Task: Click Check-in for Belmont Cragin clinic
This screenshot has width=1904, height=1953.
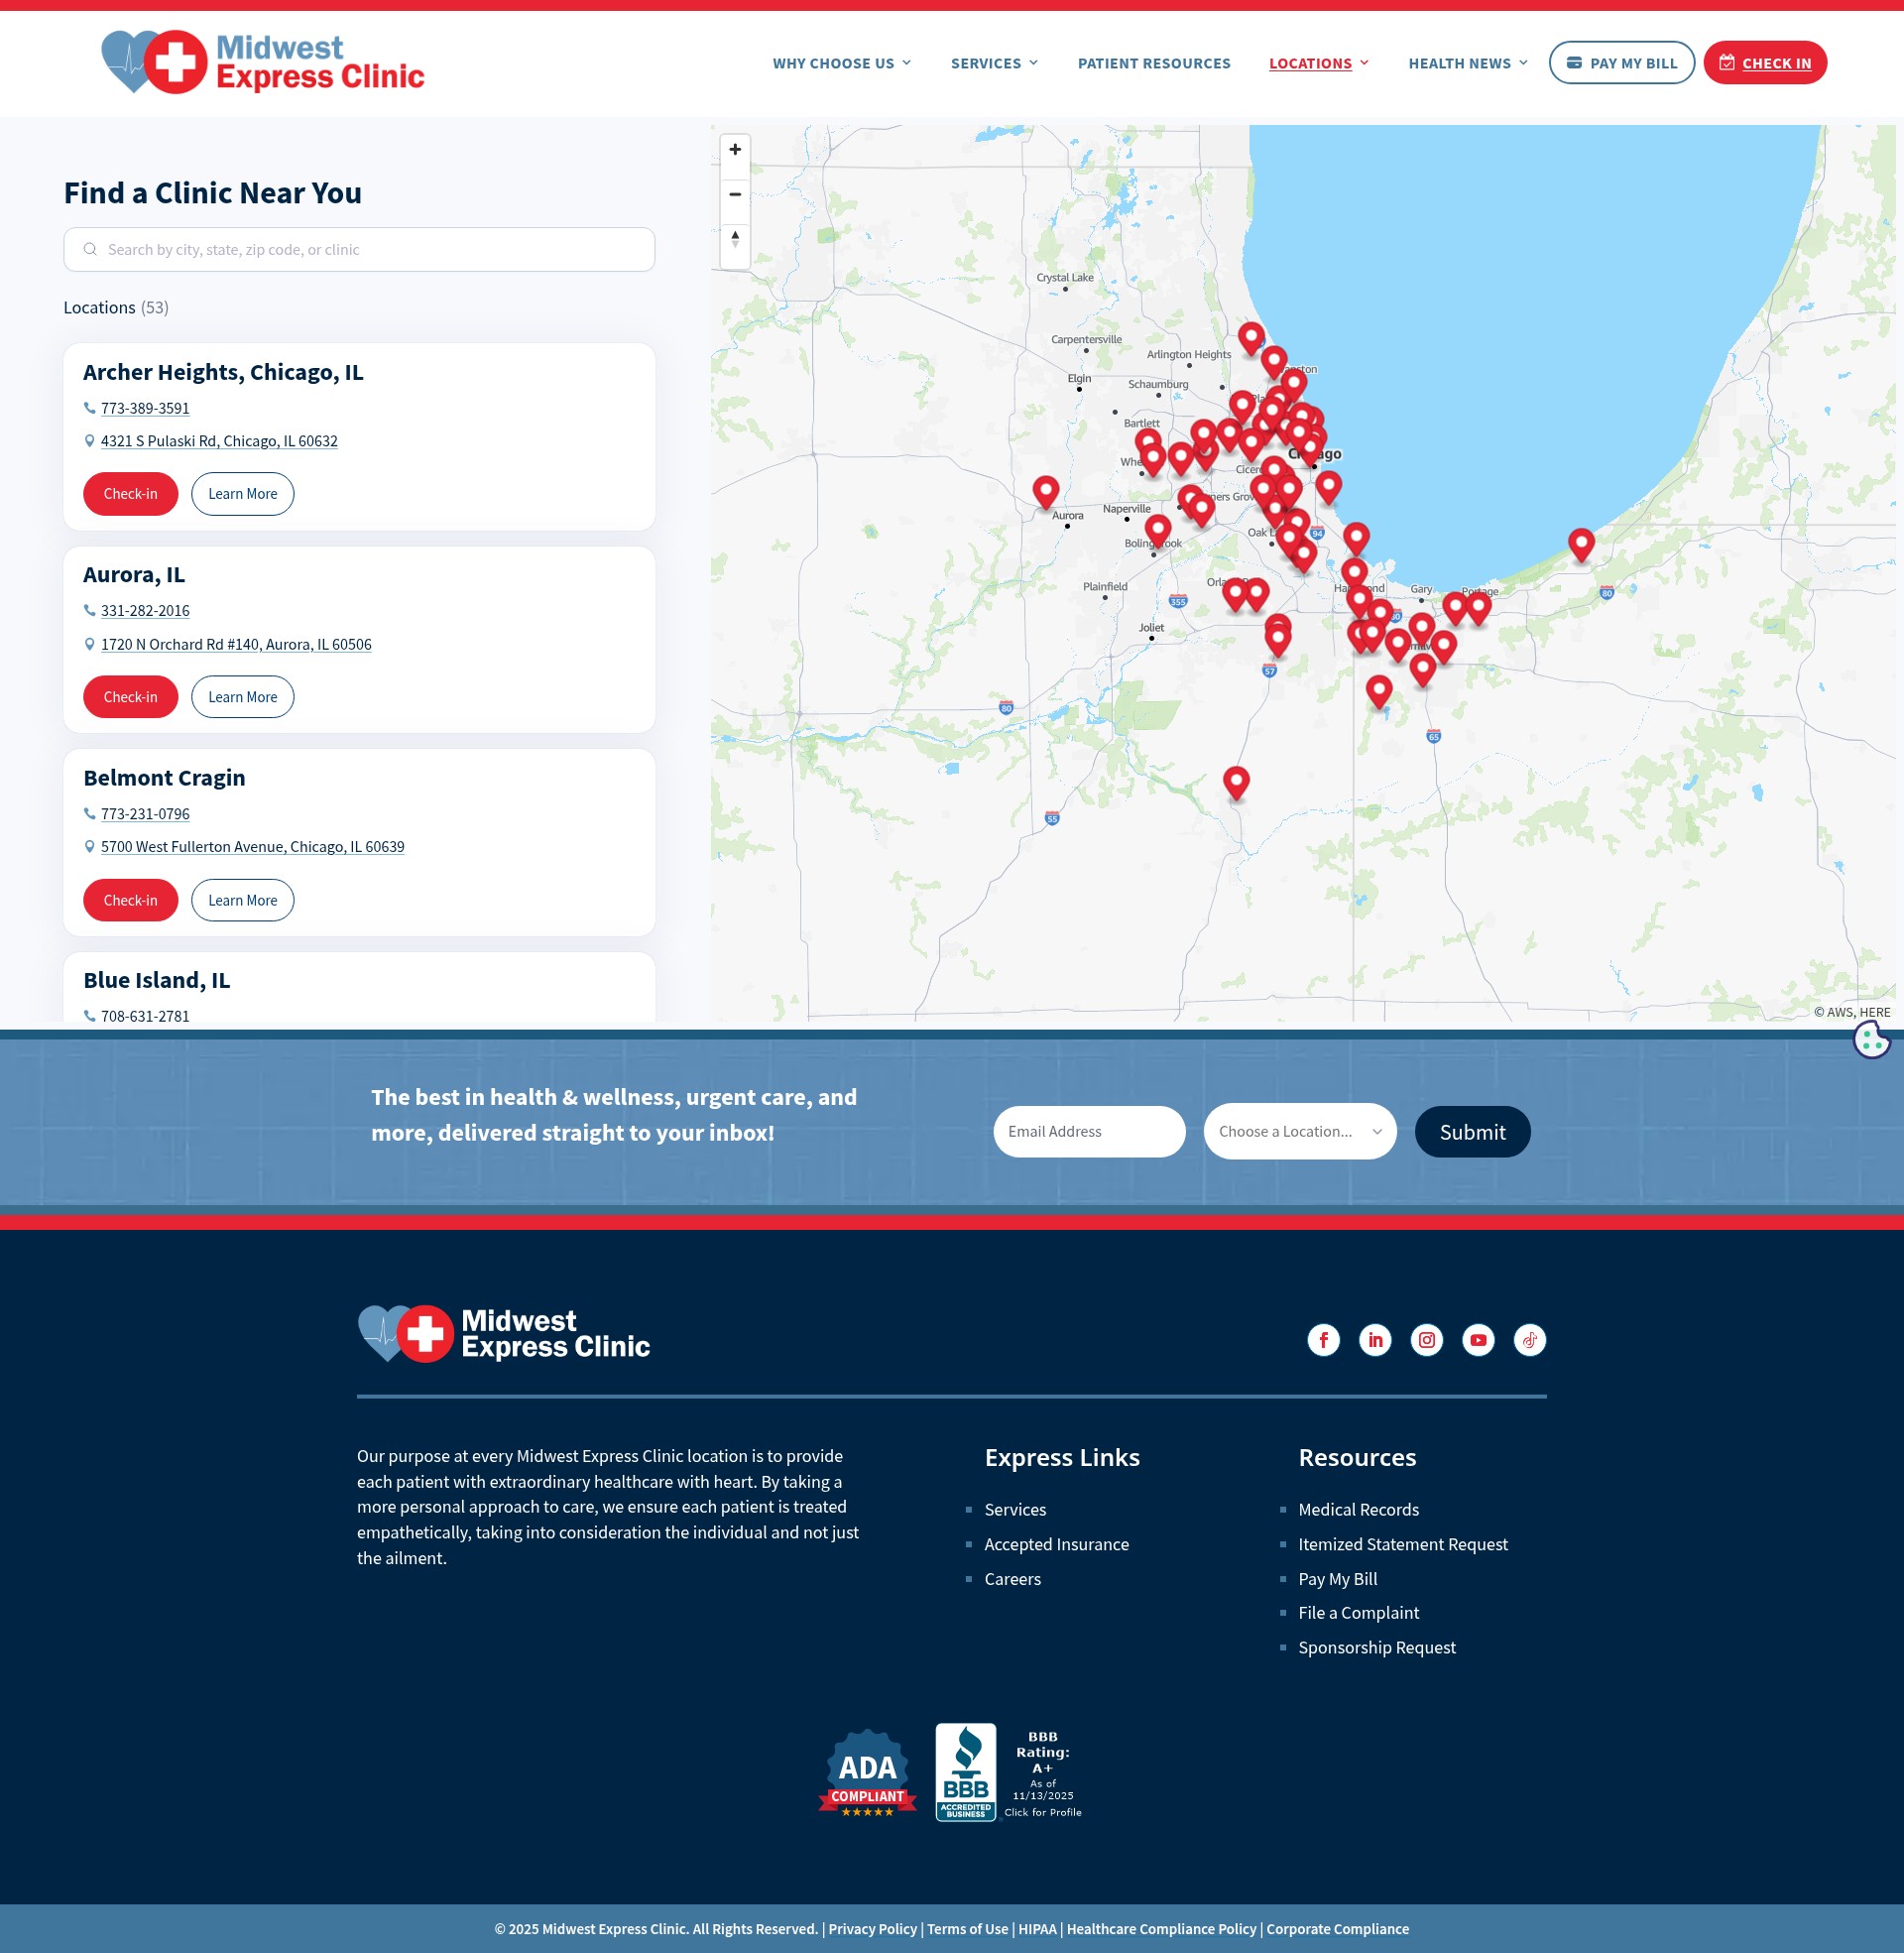Action: coord(131,900)
